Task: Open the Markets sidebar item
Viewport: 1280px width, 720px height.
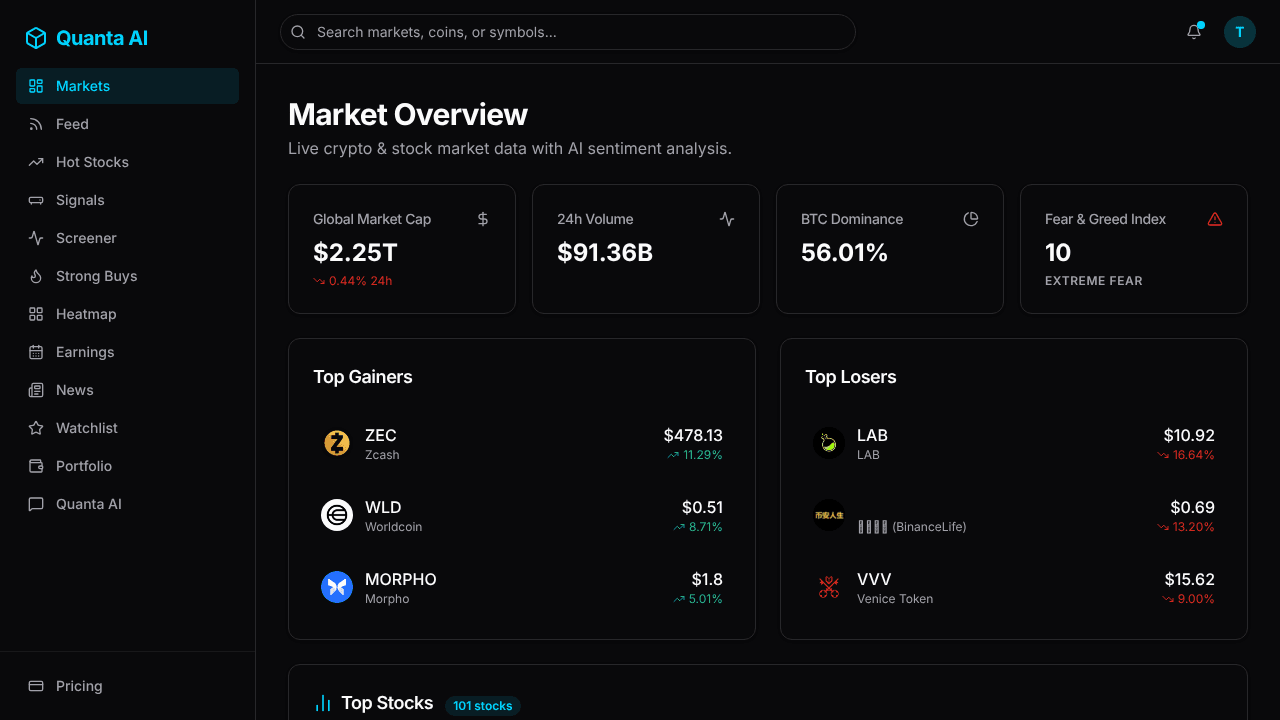Action: pyautogui.click(x=127, y=86)
